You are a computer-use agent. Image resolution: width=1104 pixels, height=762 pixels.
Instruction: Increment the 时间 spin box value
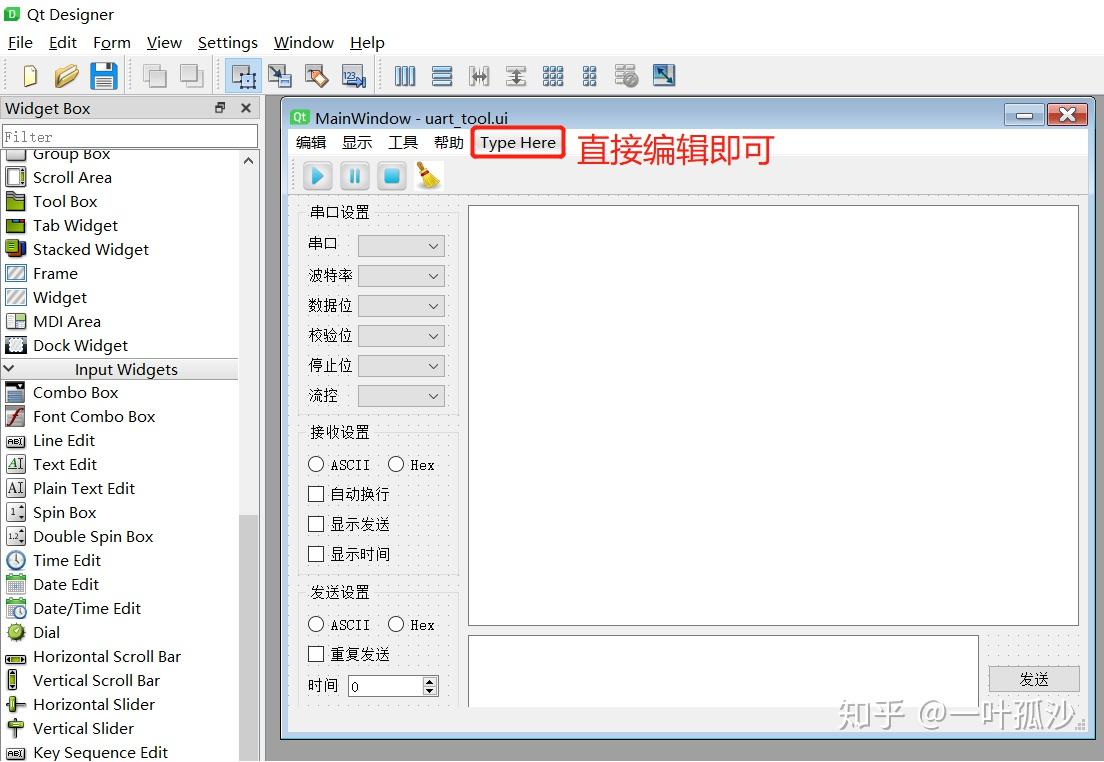431,681
